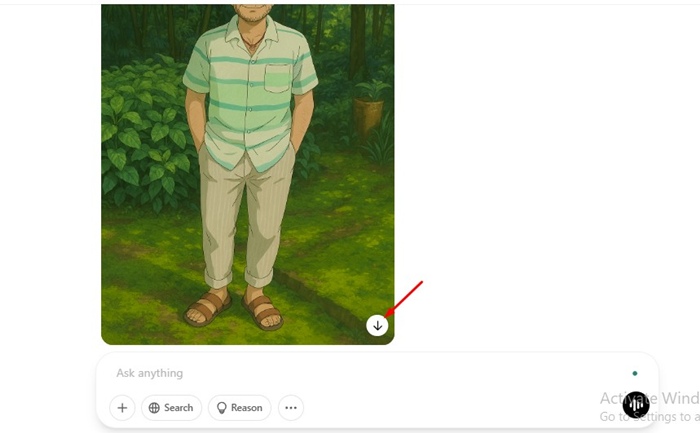
Task: Click the globe icon in the Search pill
Action: coord(154,408)
